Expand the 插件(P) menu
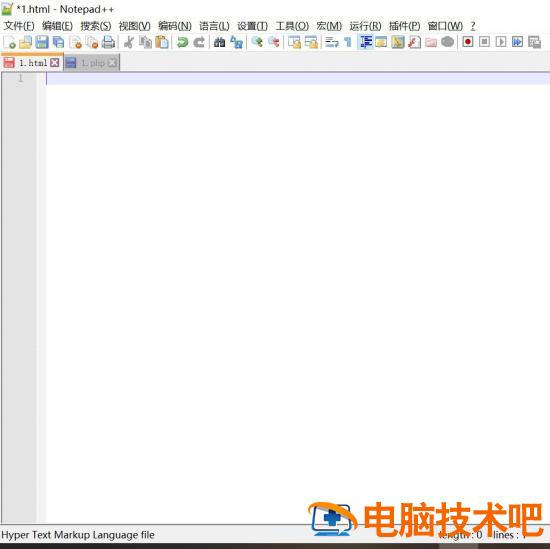Image resolution: width=550 pixels, height=549 pixels. (x=404, y=26)
